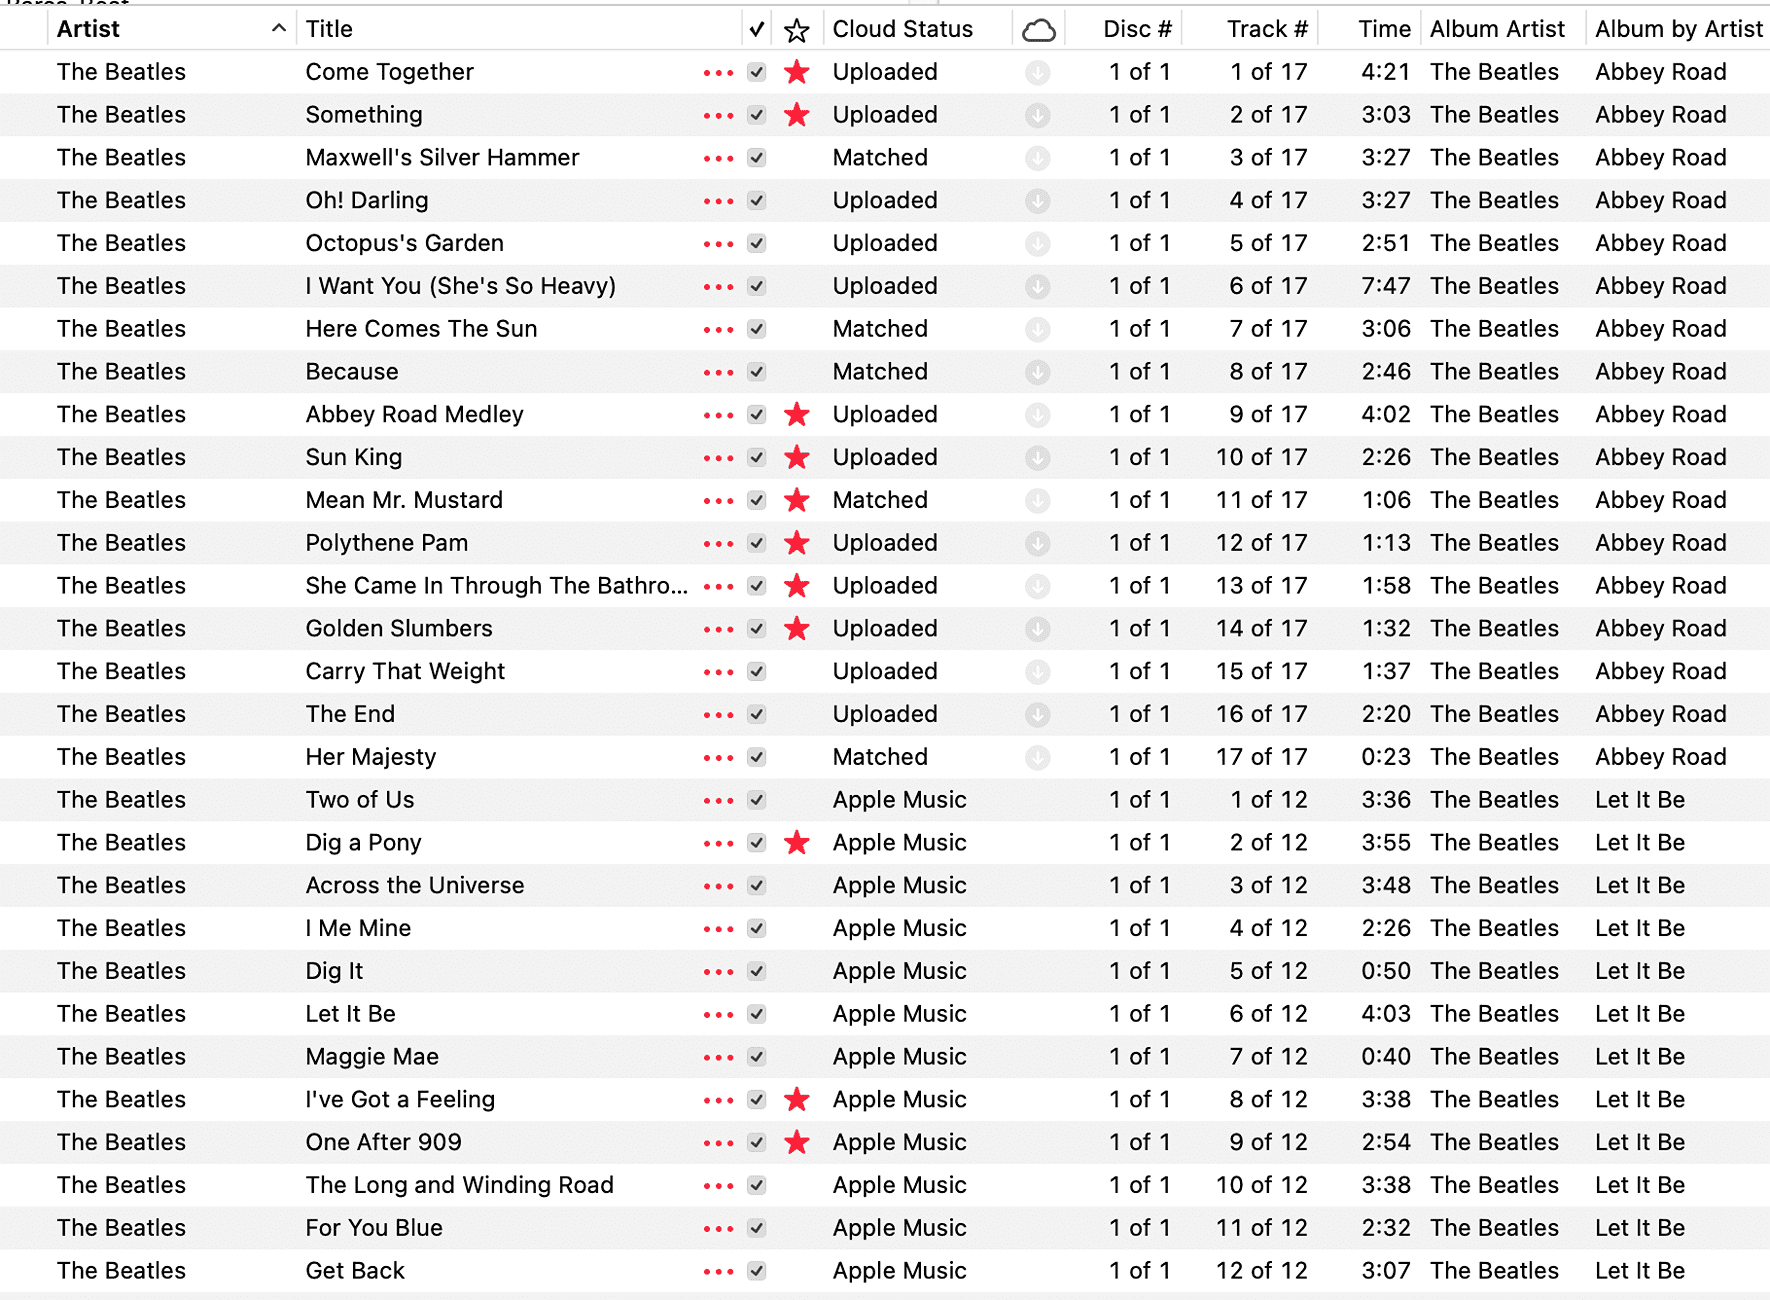Screen dimensions: 1770x1300
Task: Click Matched status for Mean Mr. Mustard
Action: point(880,500)
